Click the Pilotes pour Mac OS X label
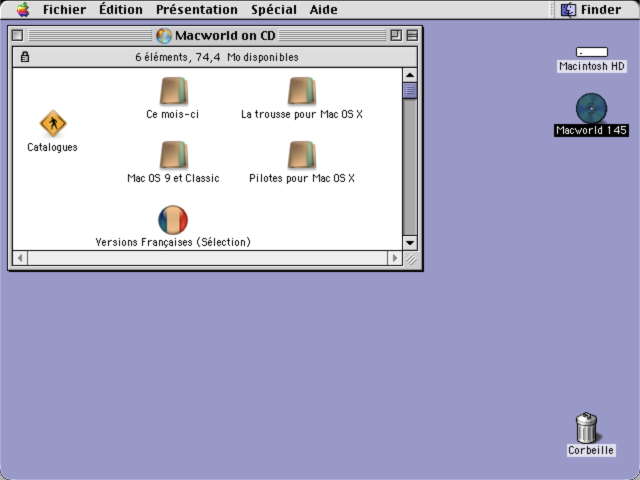Screen dimensions: 640x480 [302, 178]
